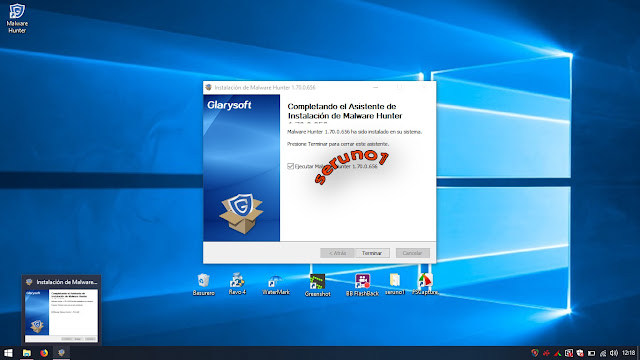Select the Malware Hunter installer taskbar button
This screenshot has width=640, height=360.
click(x=61, y=353)
